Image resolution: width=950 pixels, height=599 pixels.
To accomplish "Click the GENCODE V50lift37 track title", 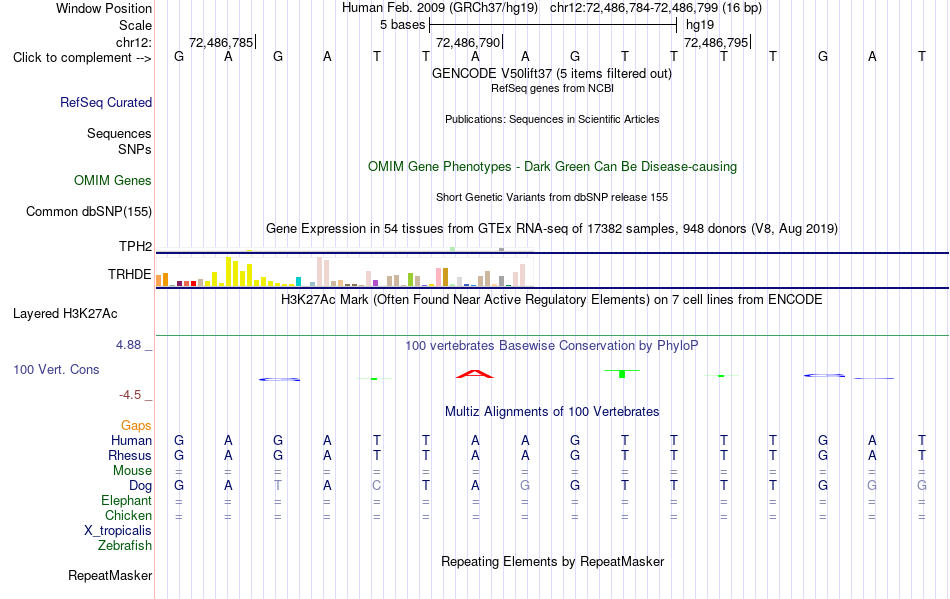I will (x=552, y=73).
